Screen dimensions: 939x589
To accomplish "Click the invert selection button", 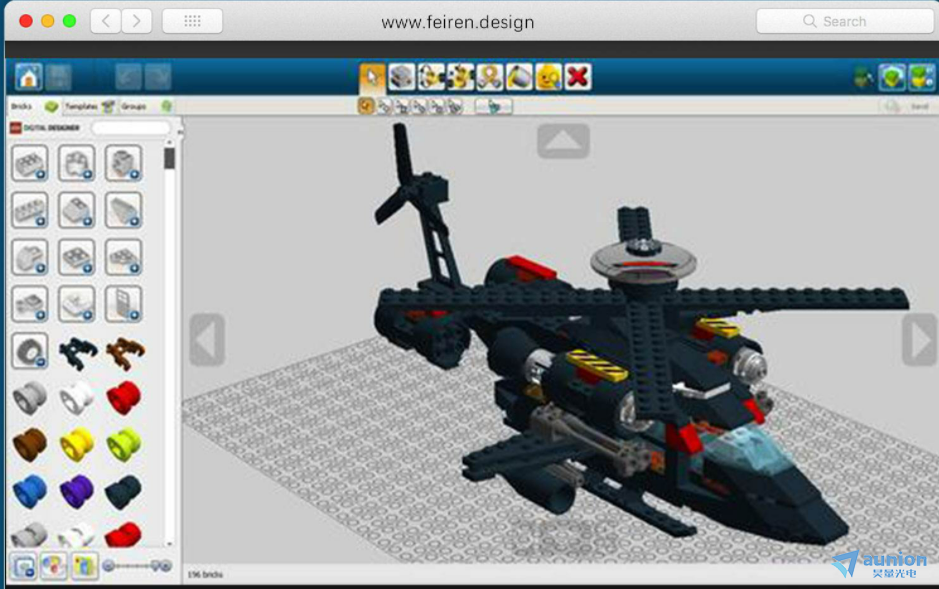I will (x=493, y=107).
